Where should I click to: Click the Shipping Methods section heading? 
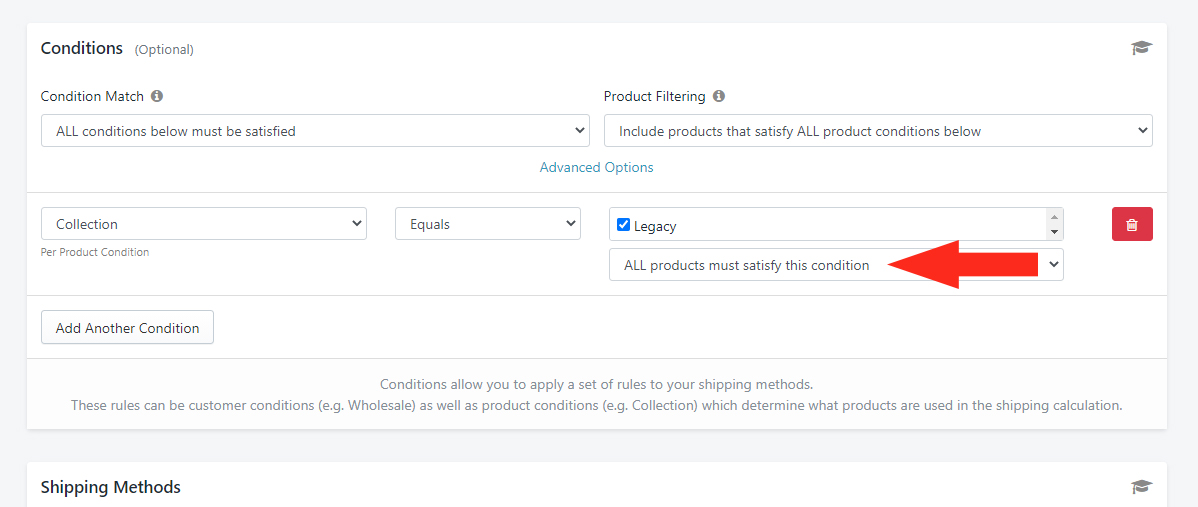111,486
